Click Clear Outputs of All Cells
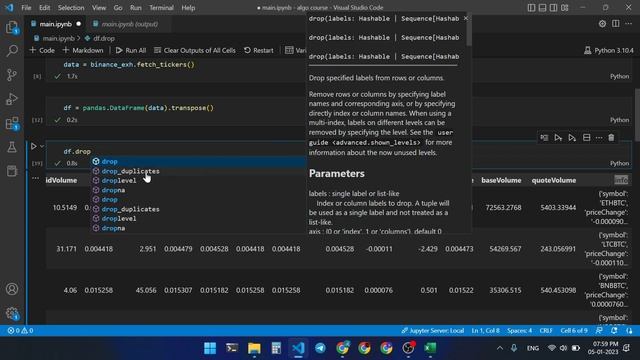This screenshot has width=640, height=360. tap(195, 50)
